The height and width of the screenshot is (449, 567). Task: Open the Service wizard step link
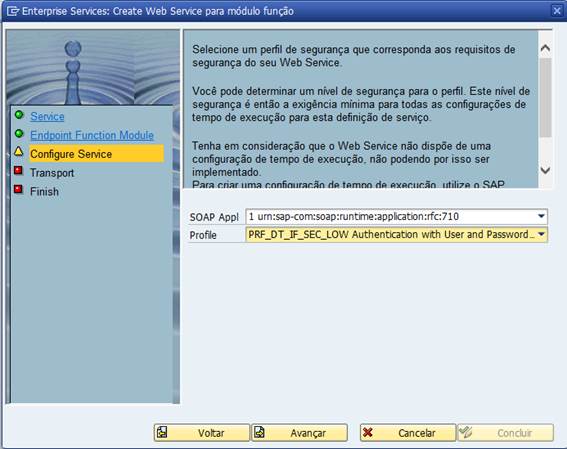coord(47,116)
